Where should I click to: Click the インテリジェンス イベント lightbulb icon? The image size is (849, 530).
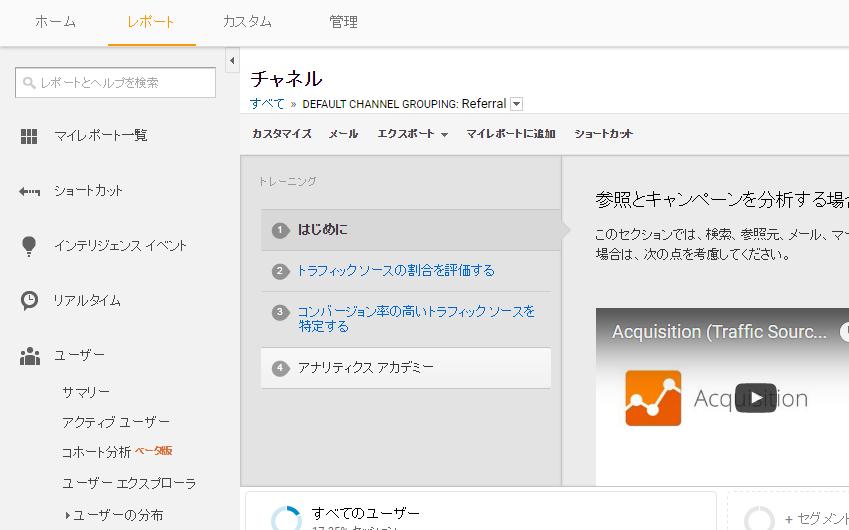pyautogui.click(x=29, y=246)
